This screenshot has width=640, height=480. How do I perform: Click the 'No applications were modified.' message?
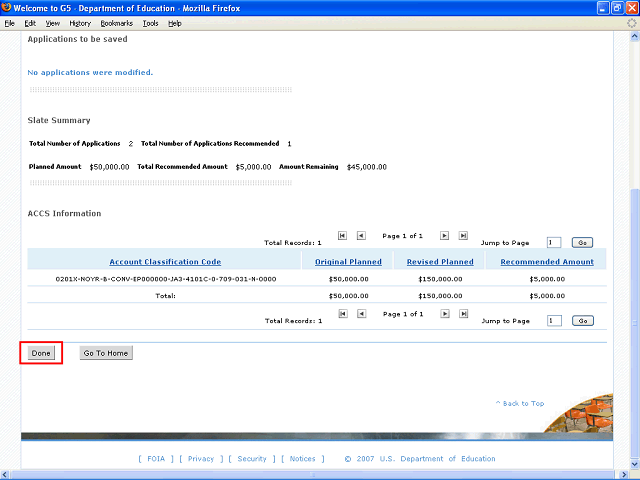tap(90, 72)
